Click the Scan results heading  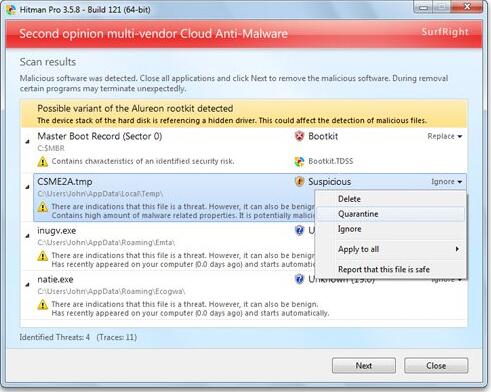click(x=48, y=62)
